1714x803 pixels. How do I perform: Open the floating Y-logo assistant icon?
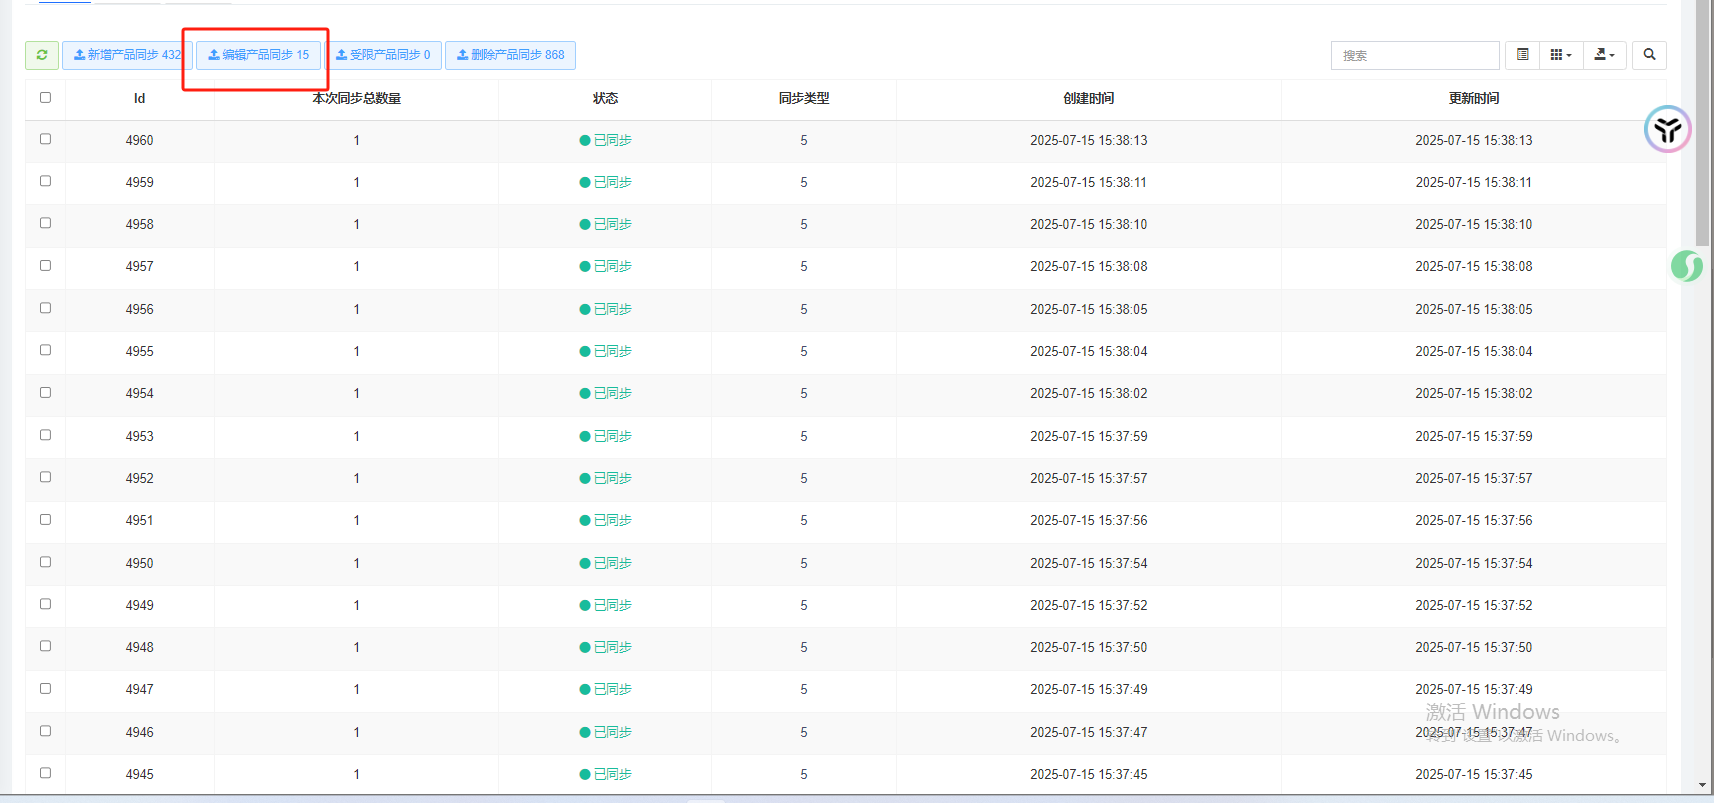1667,129
